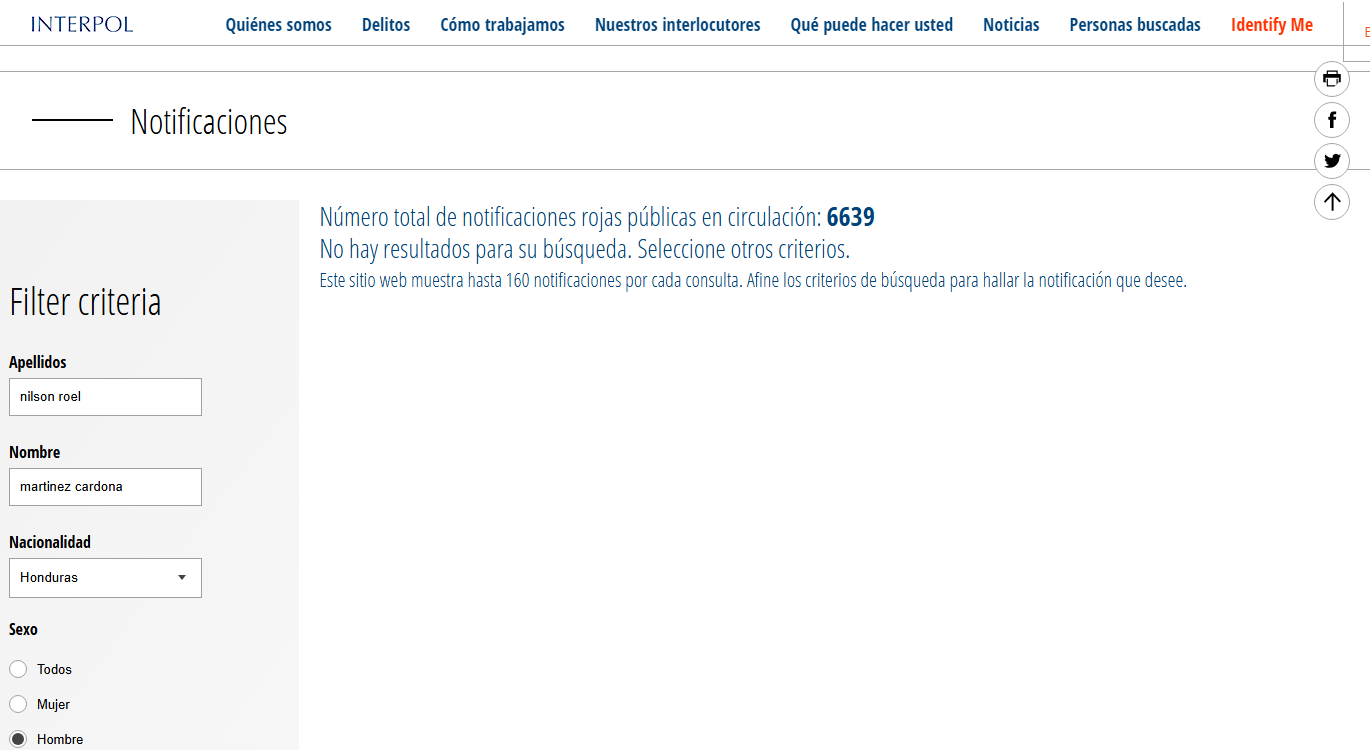Click the Nombre input field

105,487
